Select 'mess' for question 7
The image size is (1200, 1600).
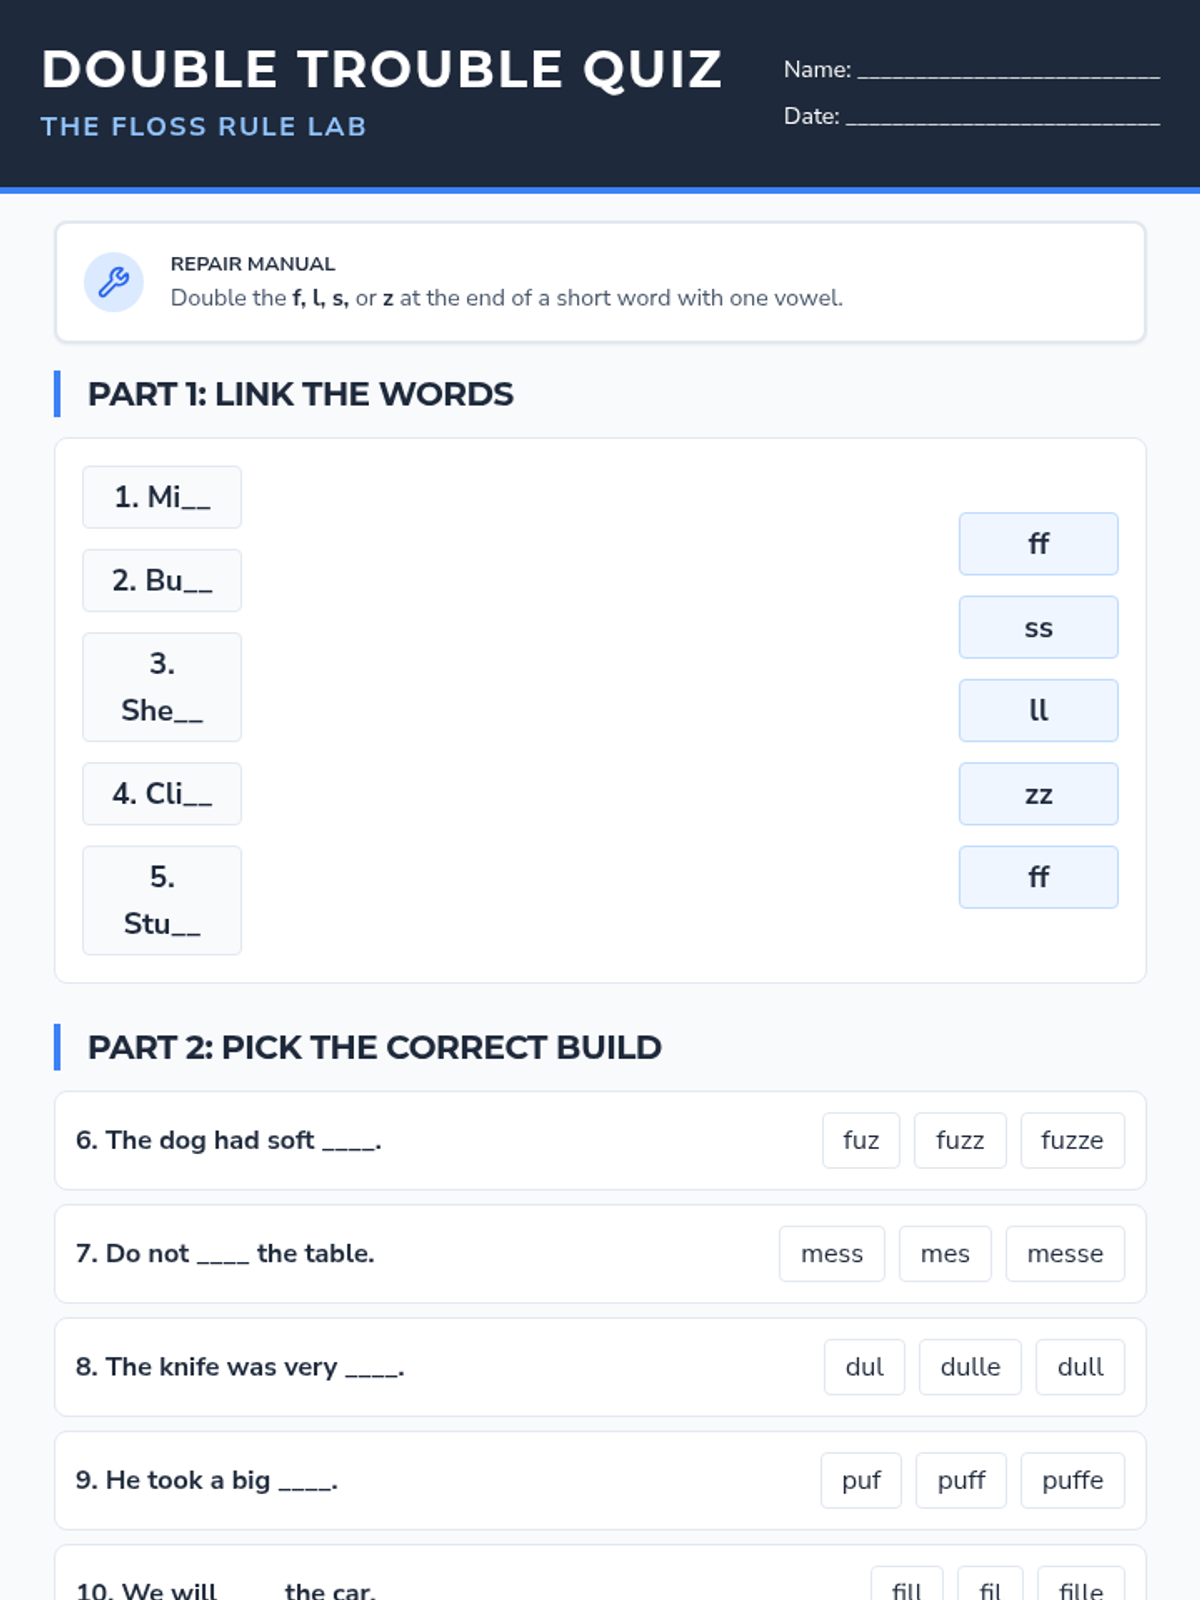tap(831, 1254)
